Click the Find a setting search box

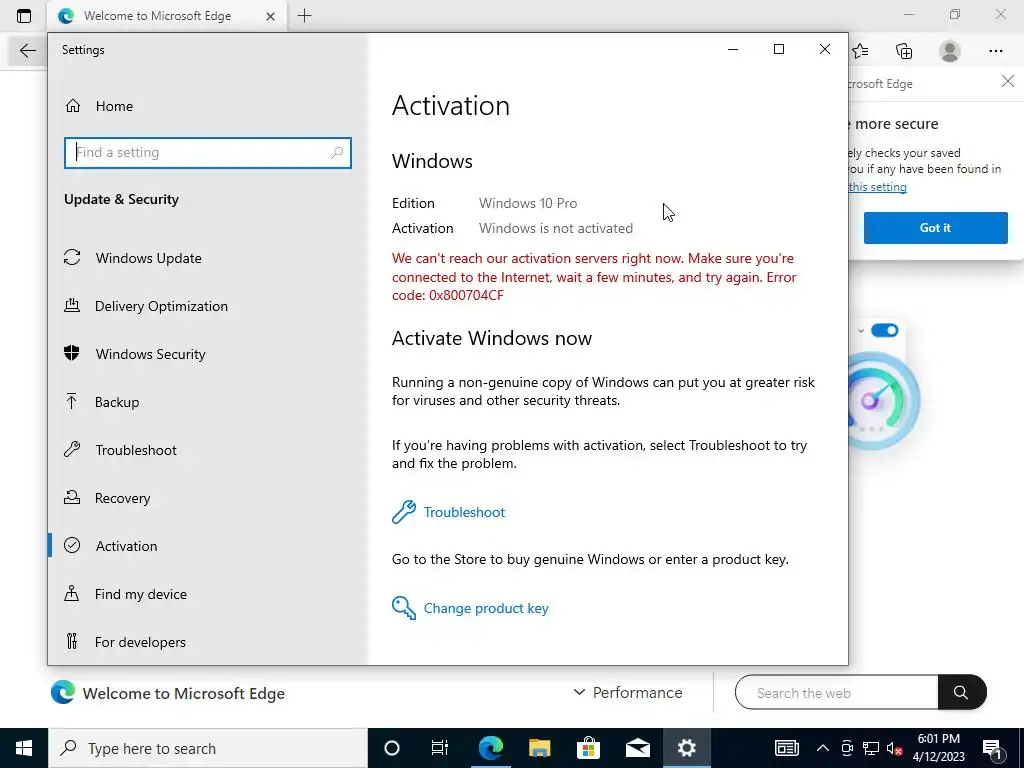click(208, 153)
